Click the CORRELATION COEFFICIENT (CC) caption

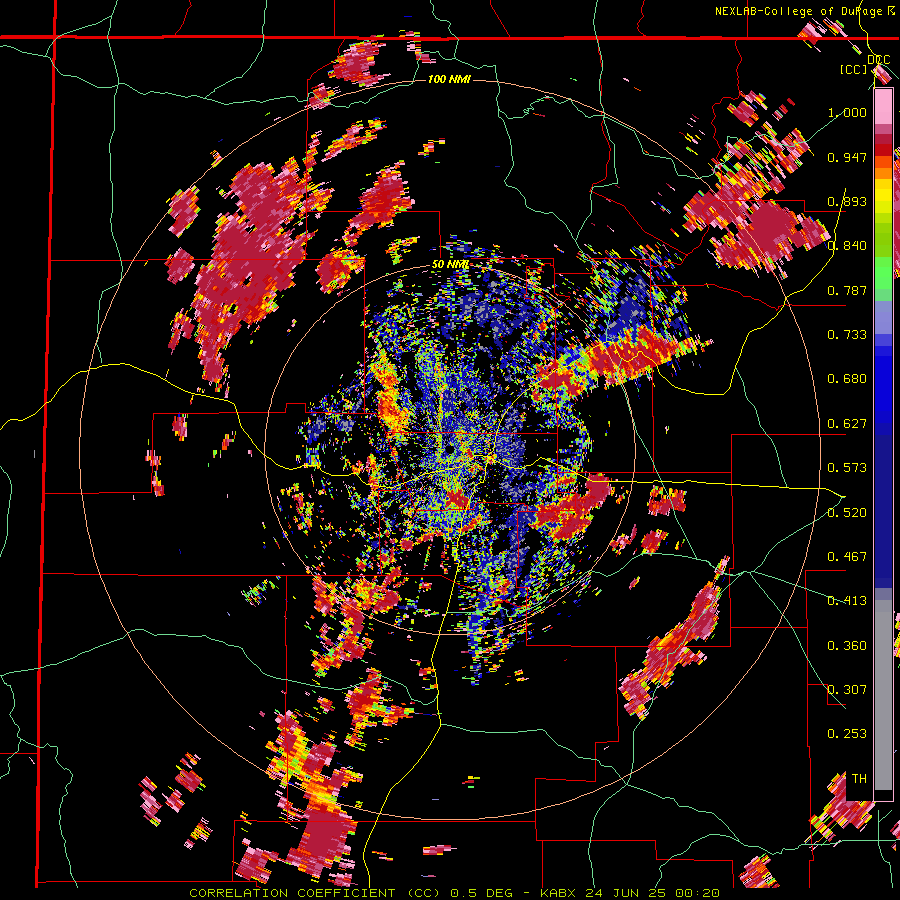(315, 893)
